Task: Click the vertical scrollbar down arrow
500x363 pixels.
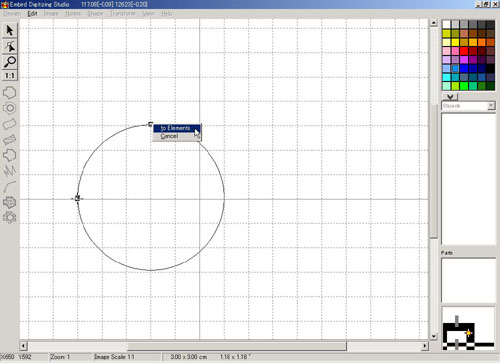Action: (x=433, y=336)
